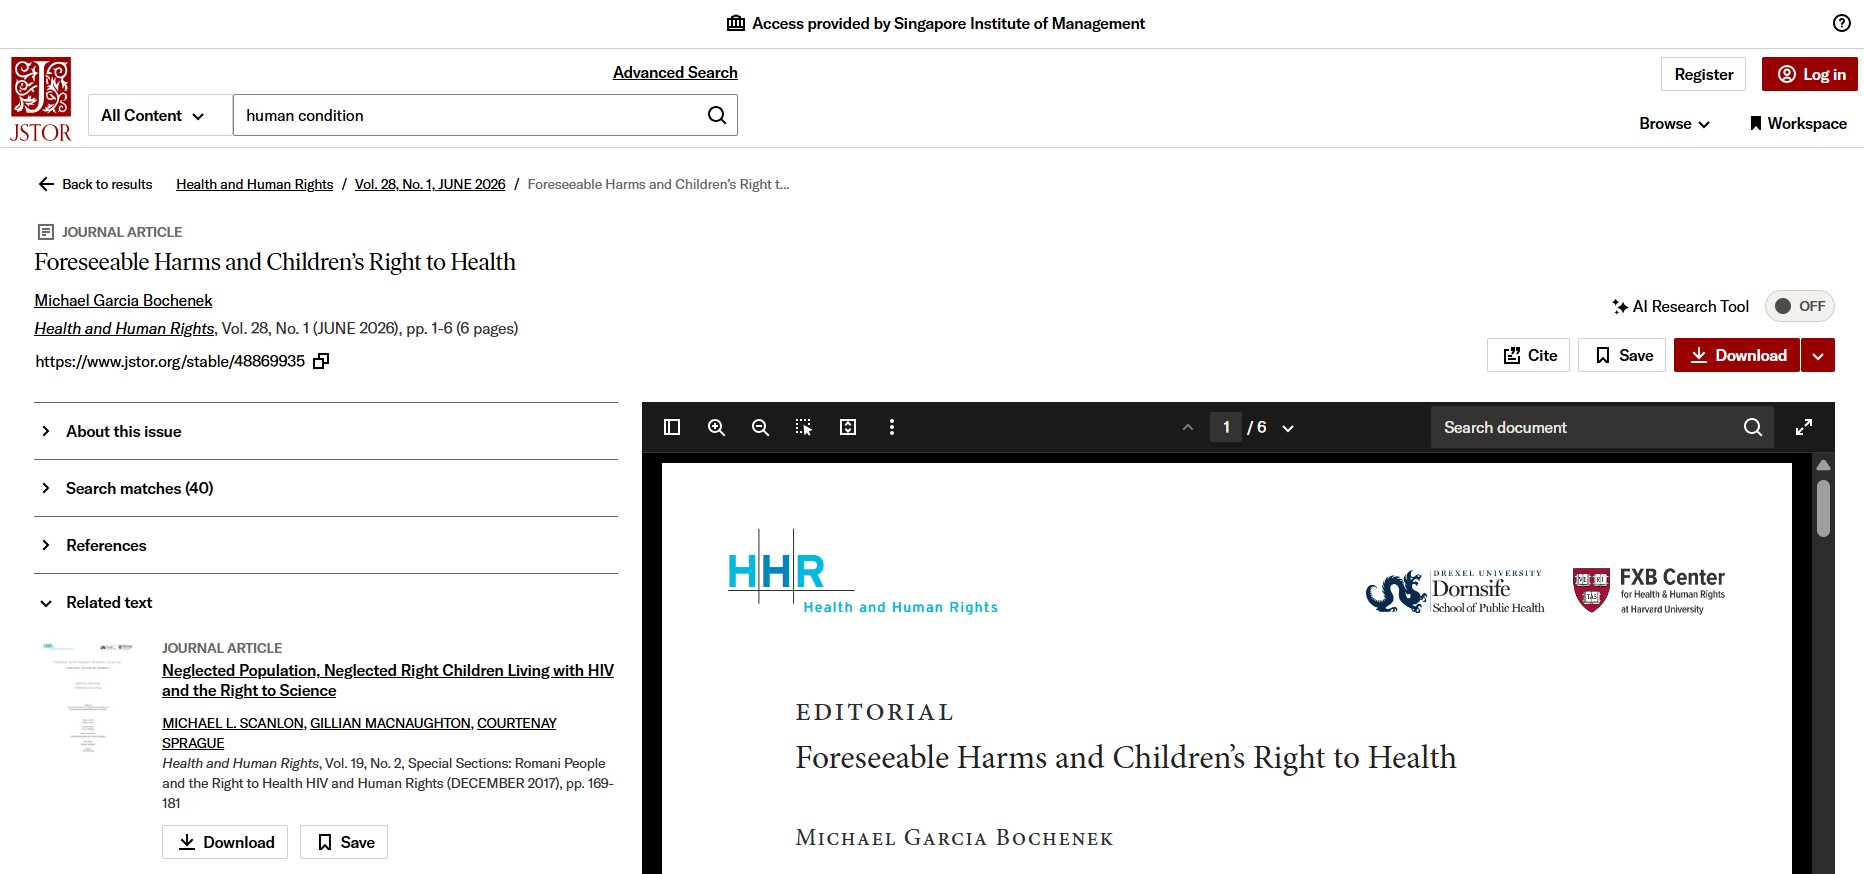
Task: Open Workspace bookmark link
Action: [1798, 123]
